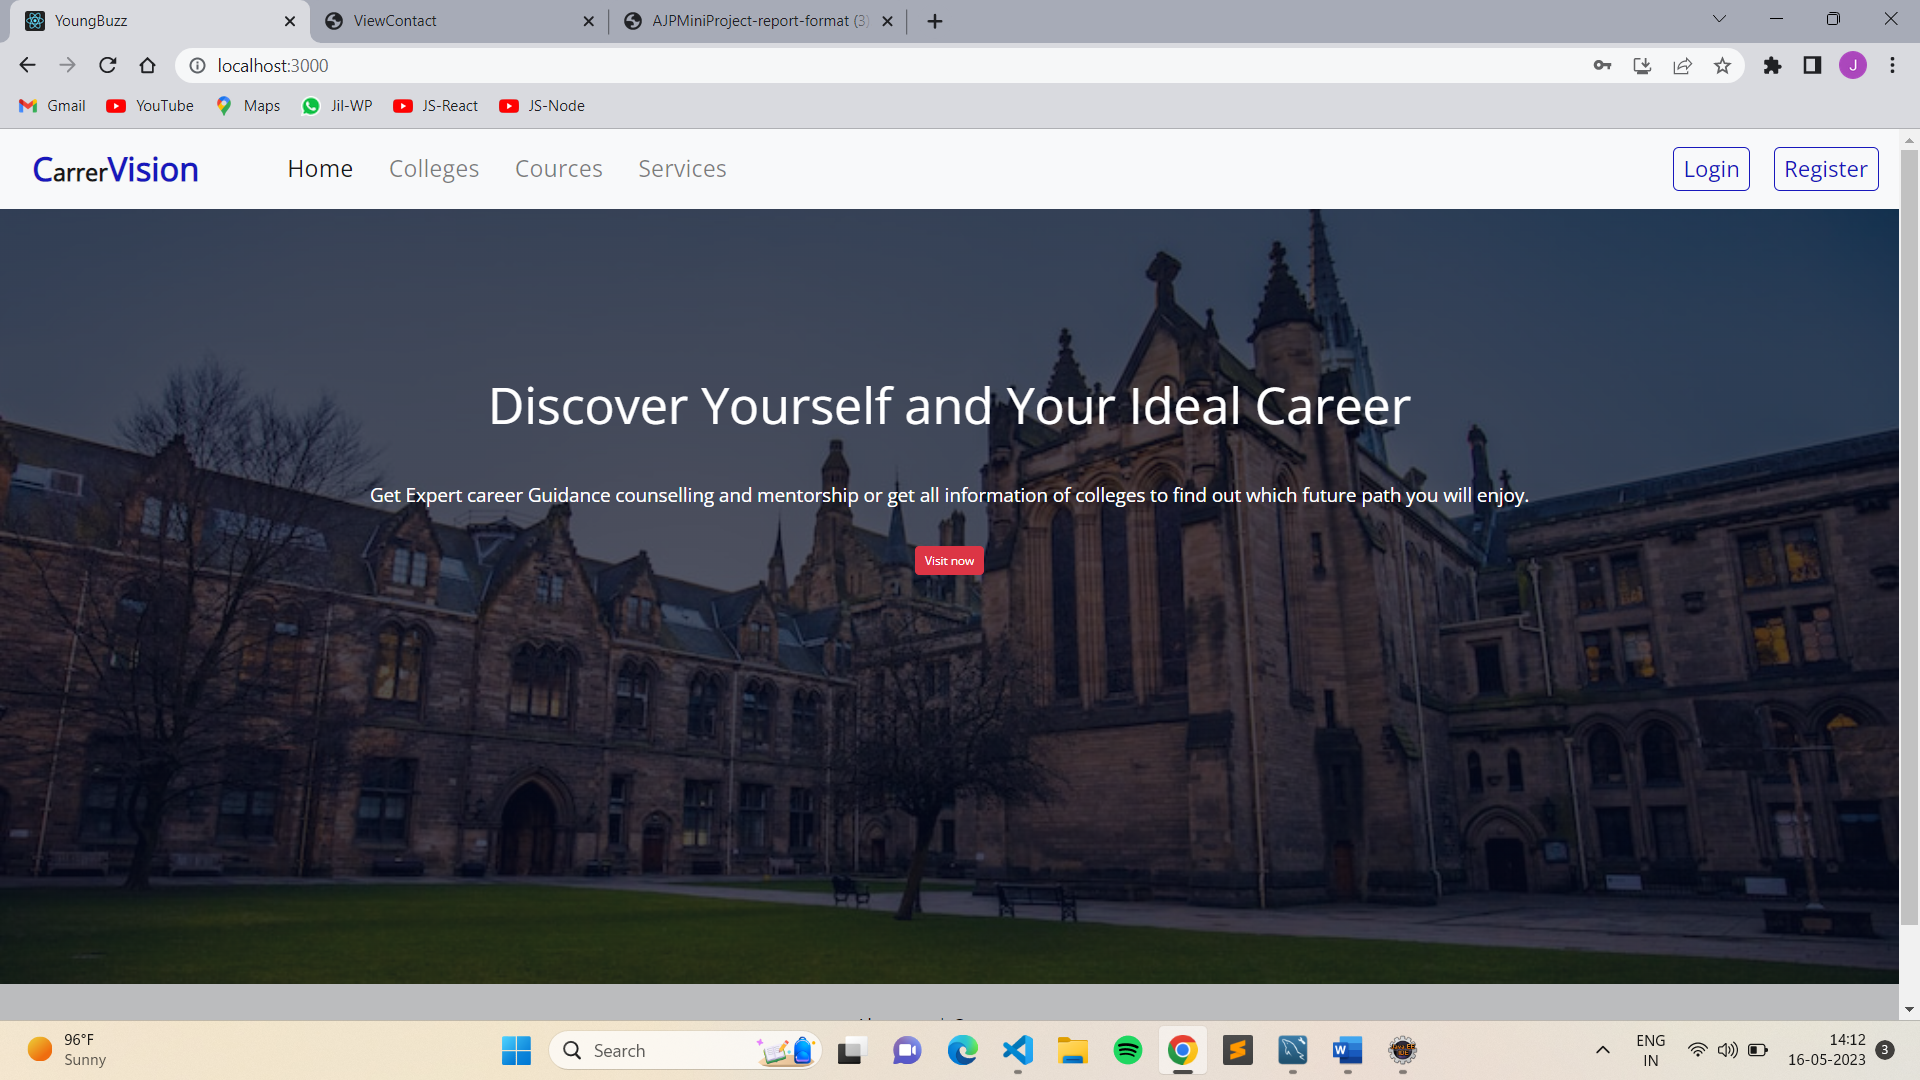The height and width of the screenshot is (1080, 1920).
Task: Reload the current page
Action: 108,65
